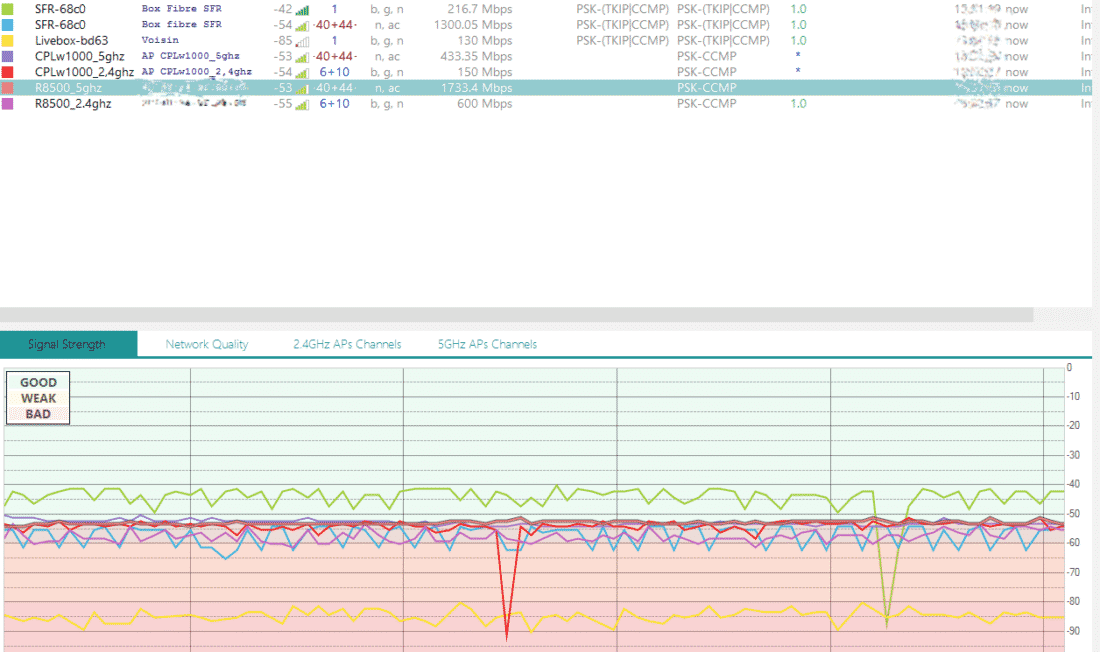Click the signal bars icon for CPLw1000_2,4ghz

click(302, 72)
